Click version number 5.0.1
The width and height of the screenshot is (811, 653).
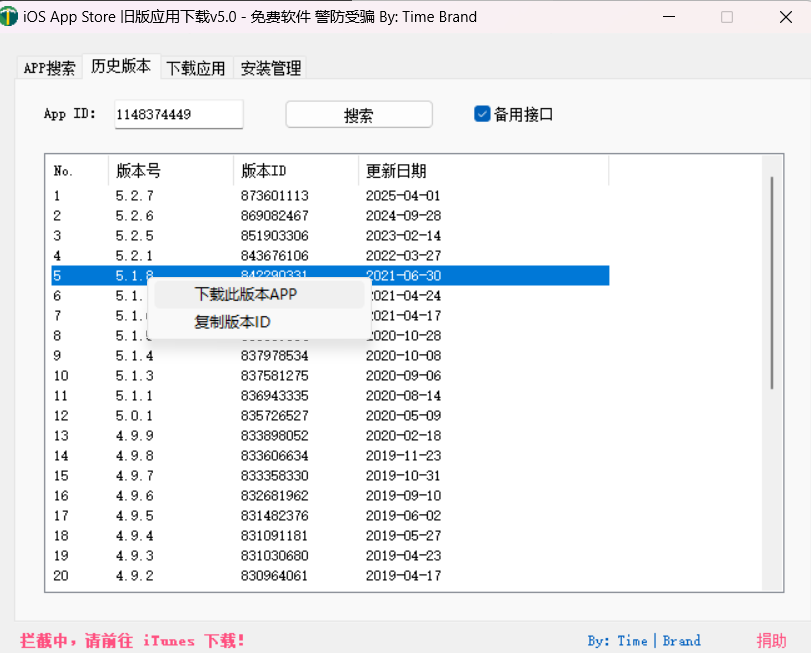coord(134,416)
